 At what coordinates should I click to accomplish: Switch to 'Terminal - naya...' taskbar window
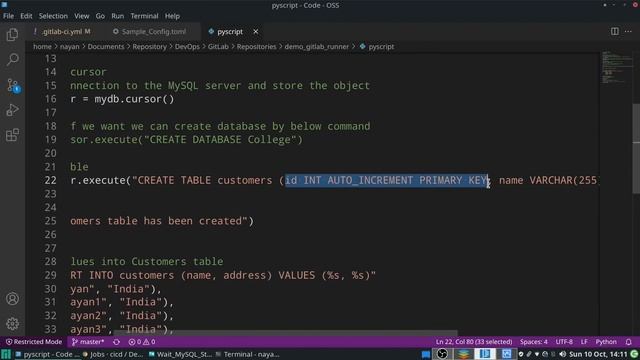(x=247, y=354)
